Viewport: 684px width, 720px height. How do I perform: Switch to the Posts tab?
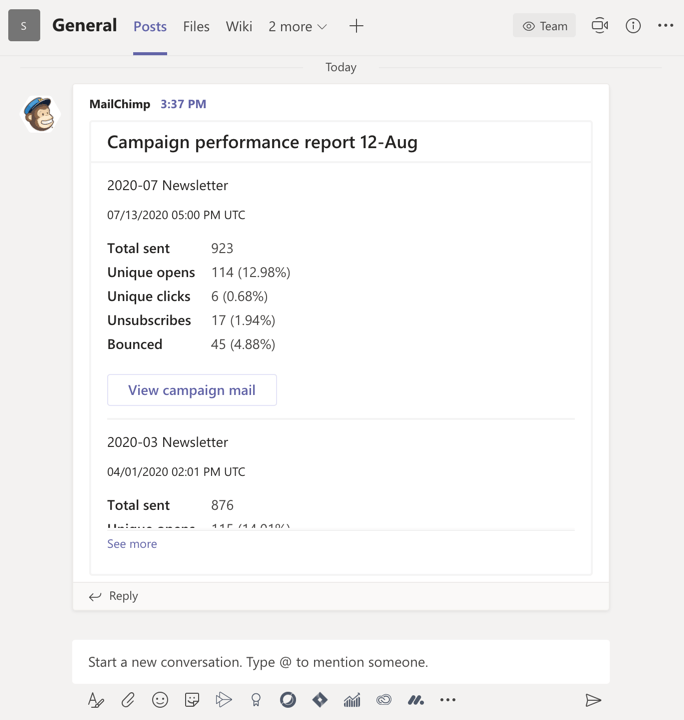[150, 26]
